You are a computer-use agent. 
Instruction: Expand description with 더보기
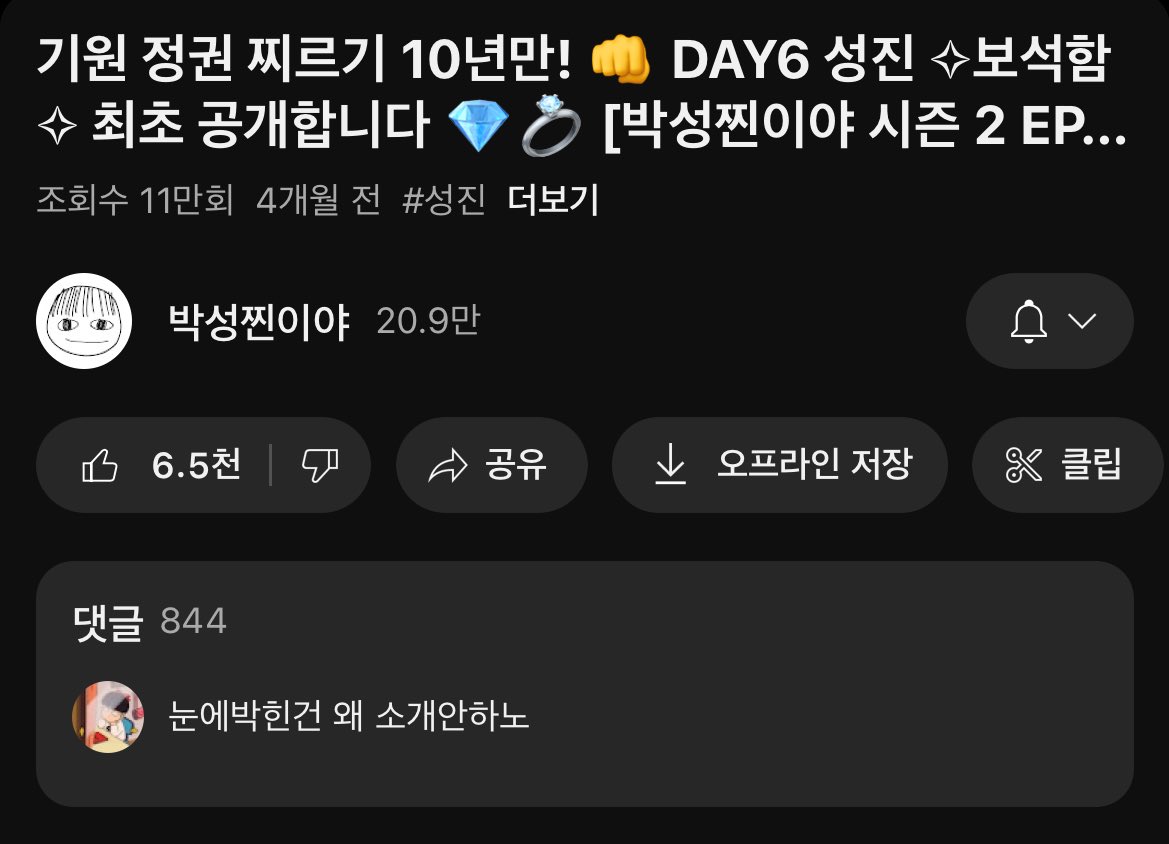pyautogui.click(x=552, y=200)
